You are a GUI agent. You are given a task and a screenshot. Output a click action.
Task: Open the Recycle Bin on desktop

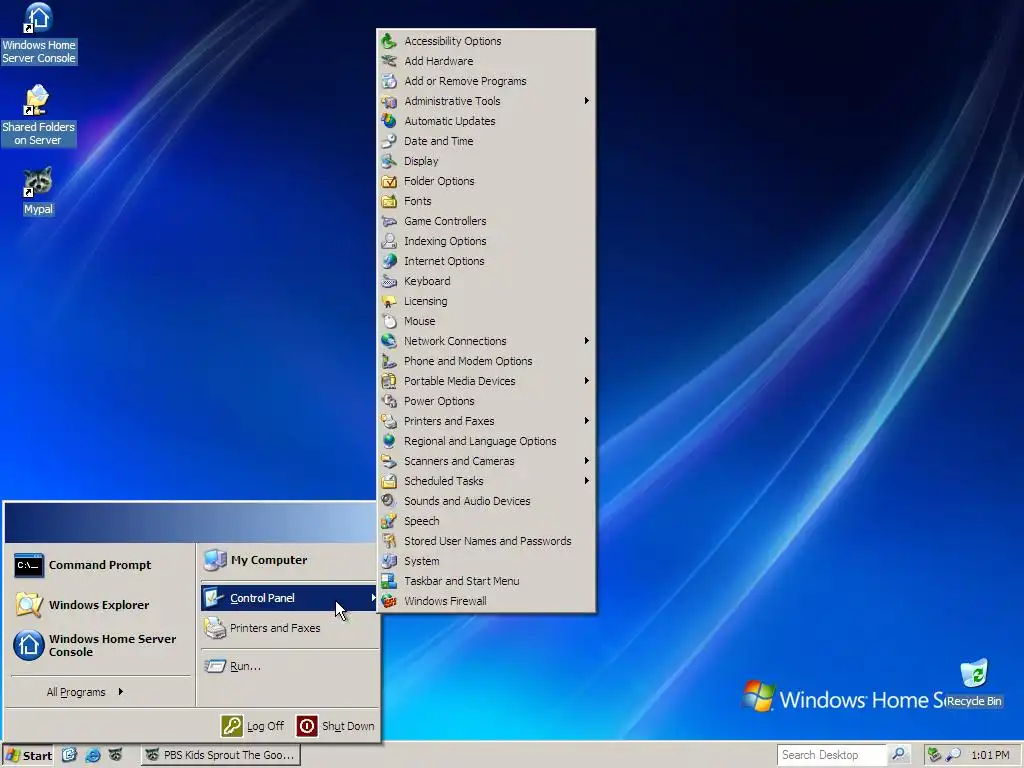[974, 684]
